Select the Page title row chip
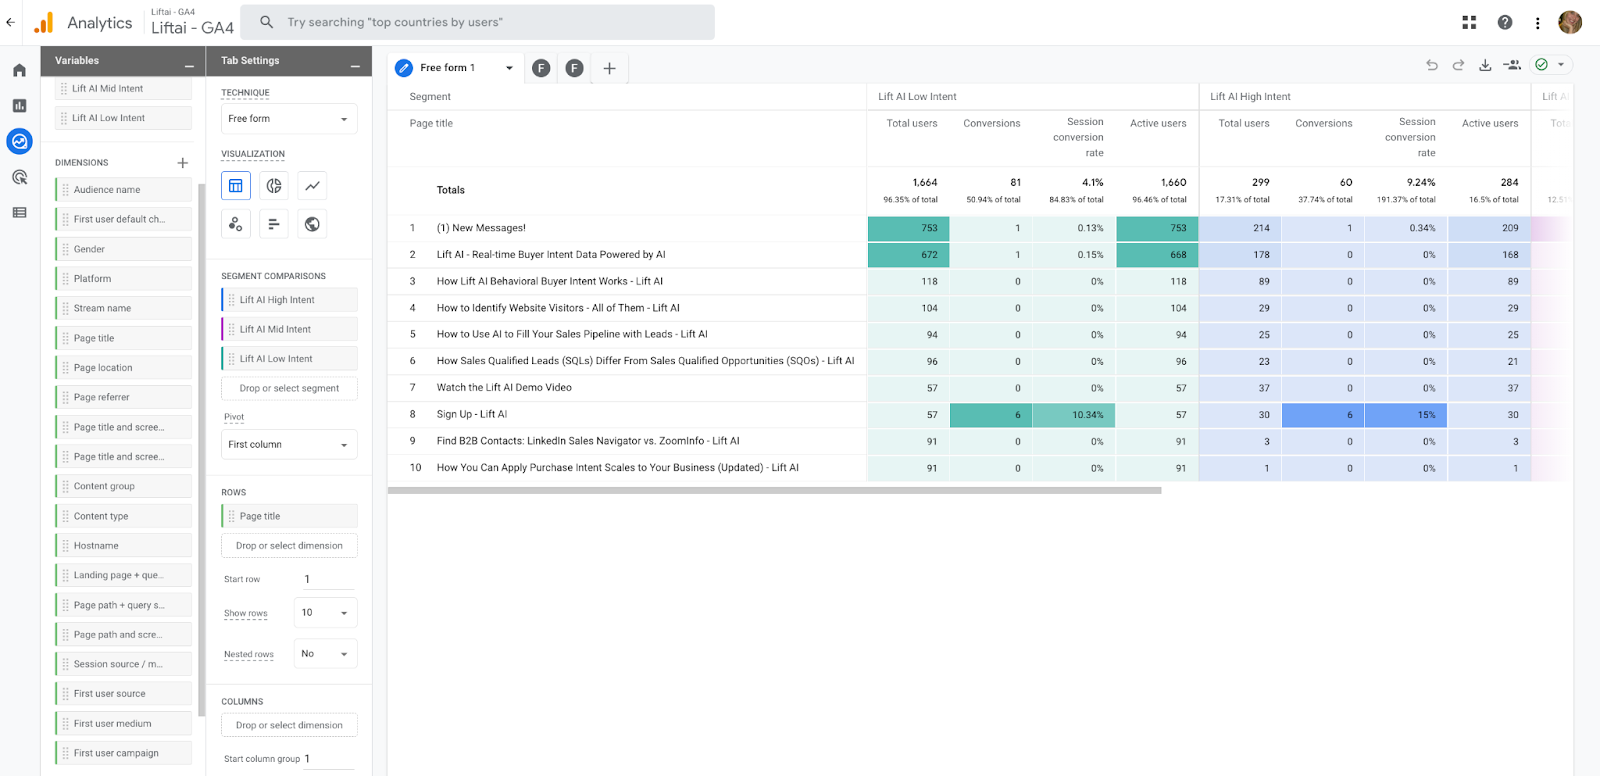 [289, 516]
